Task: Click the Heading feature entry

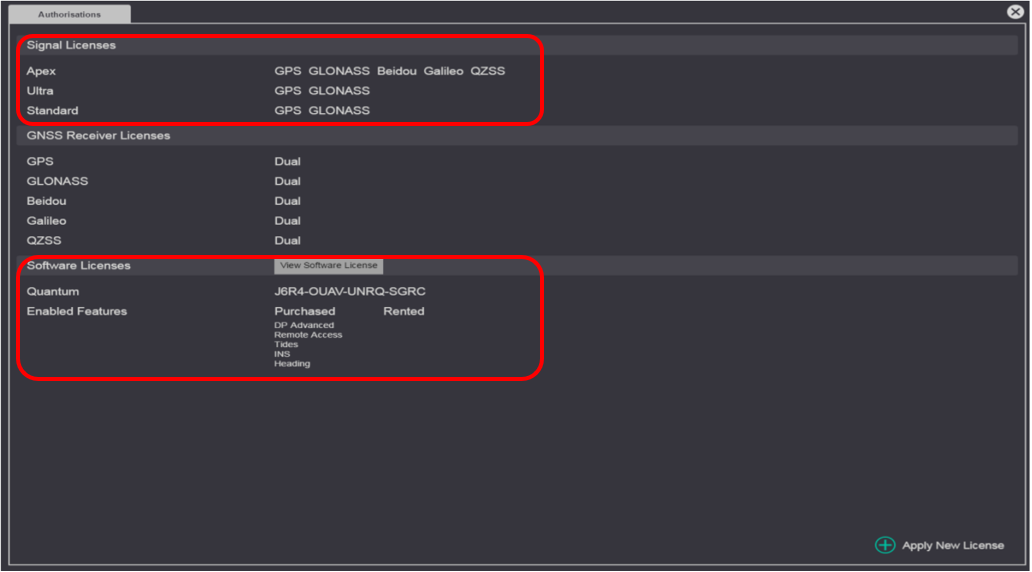Action: coord(292,363)
